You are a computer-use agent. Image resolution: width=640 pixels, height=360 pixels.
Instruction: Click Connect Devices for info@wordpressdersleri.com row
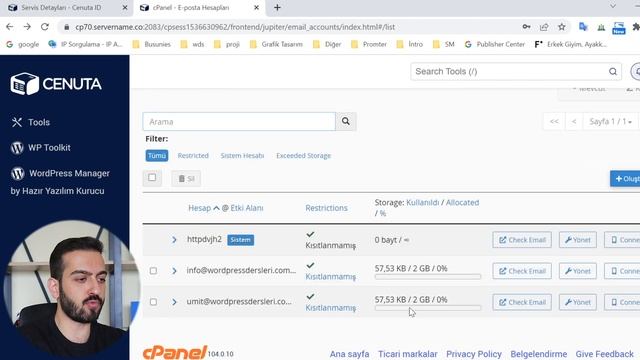(622, 271)
